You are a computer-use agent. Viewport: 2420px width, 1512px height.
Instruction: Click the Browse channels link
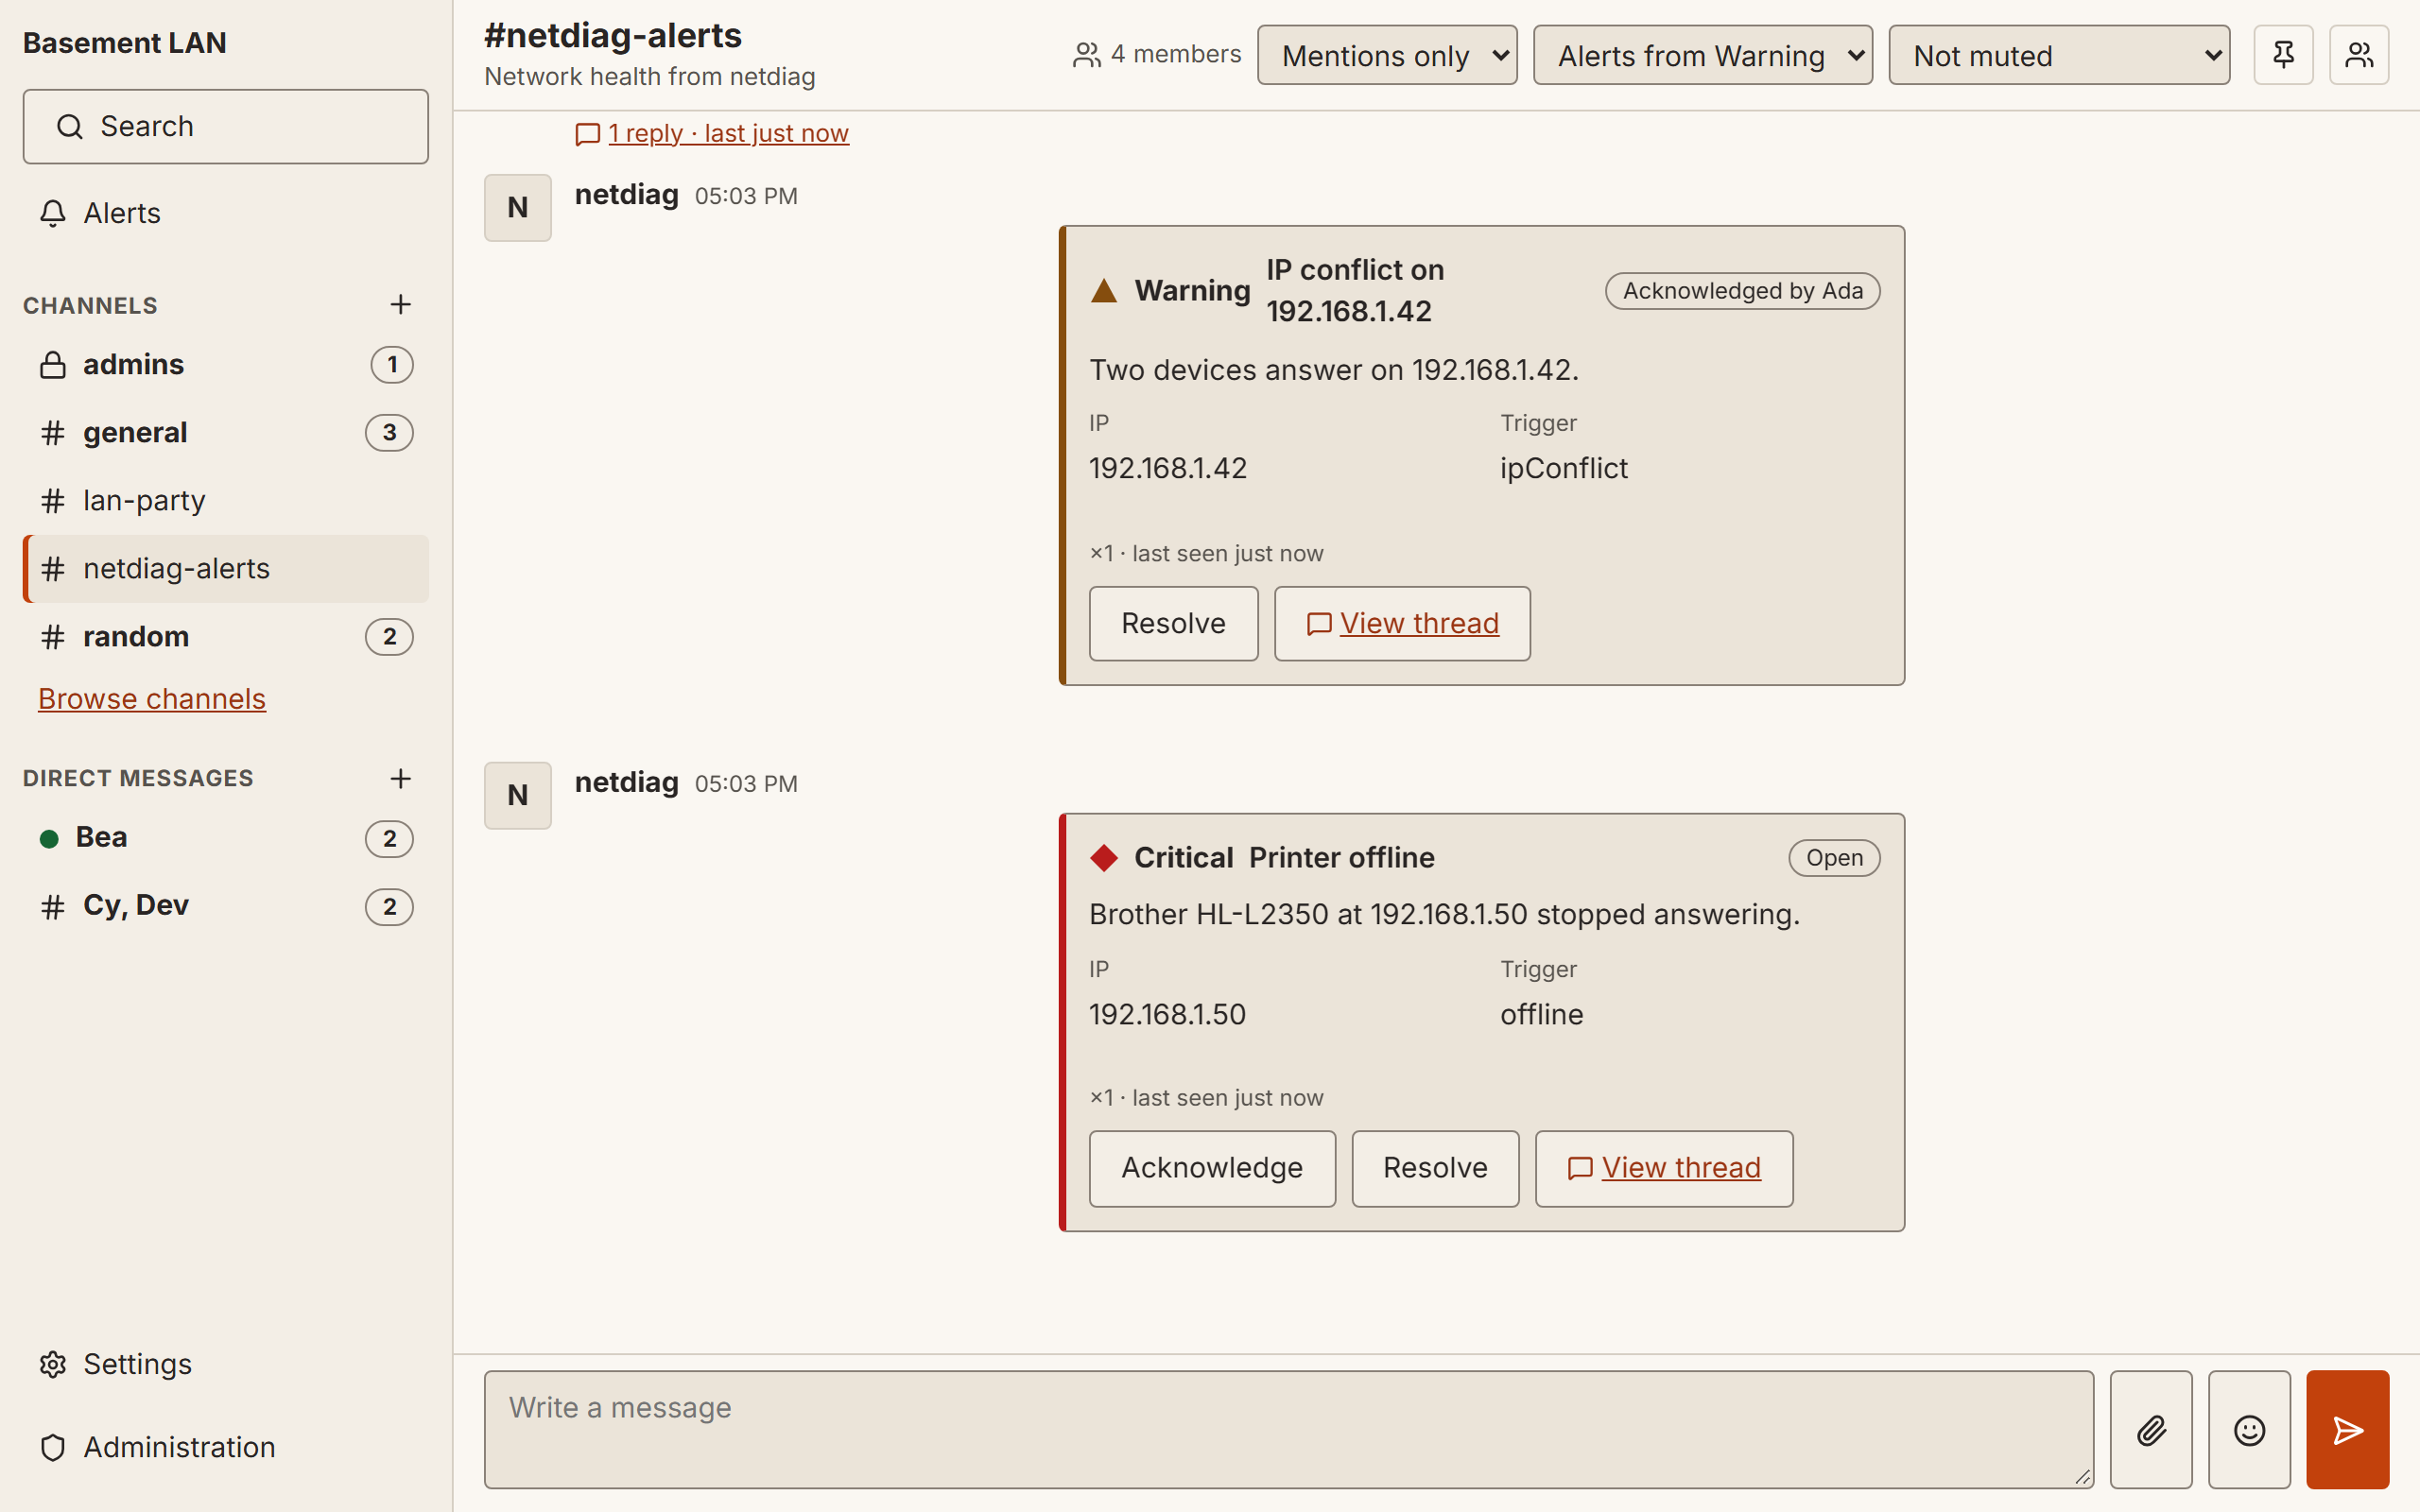click(152, 699)
